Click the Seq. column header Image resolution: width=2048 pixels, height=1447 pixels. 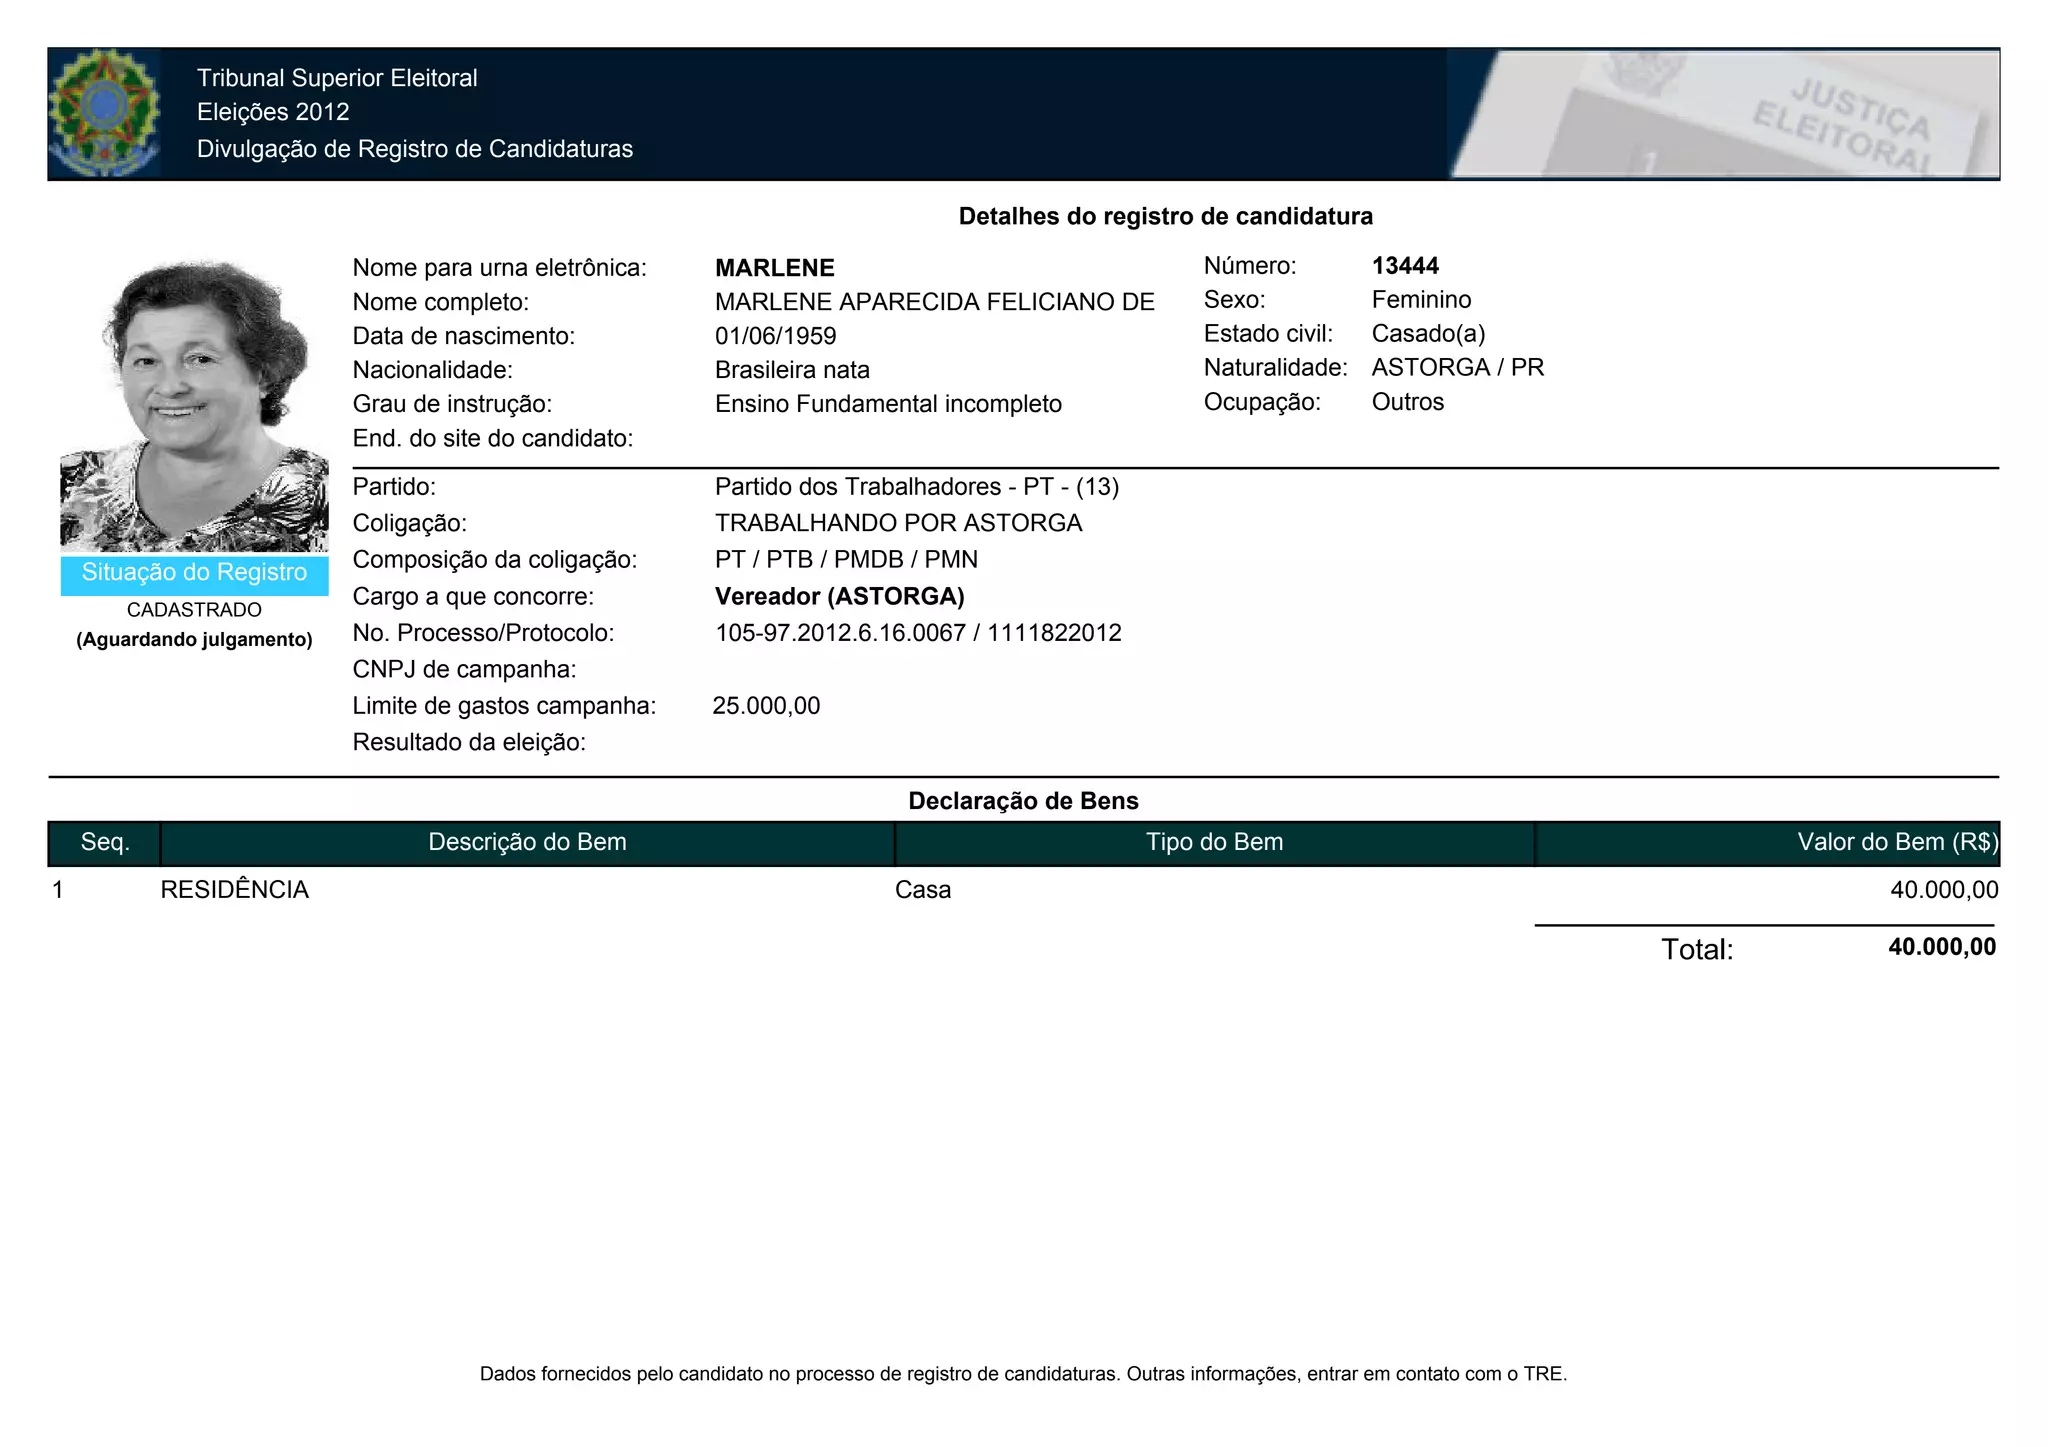(105, 843)
